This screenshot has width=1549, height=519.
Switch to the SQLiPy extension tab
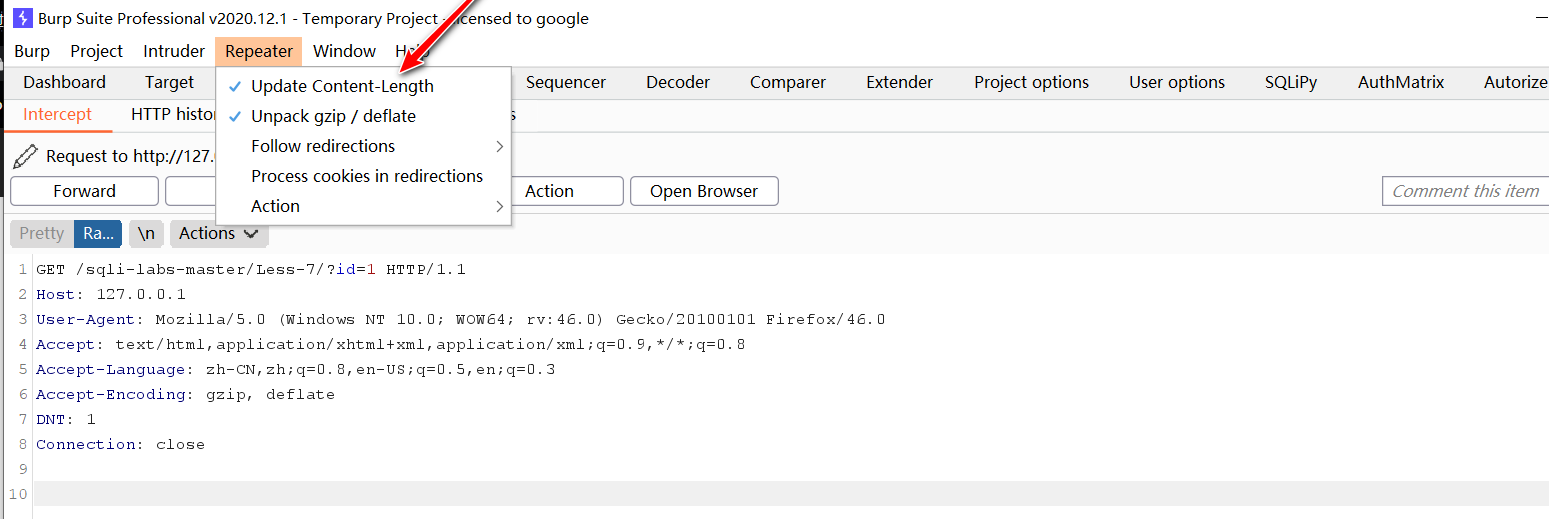click(x=1291, y=83)
